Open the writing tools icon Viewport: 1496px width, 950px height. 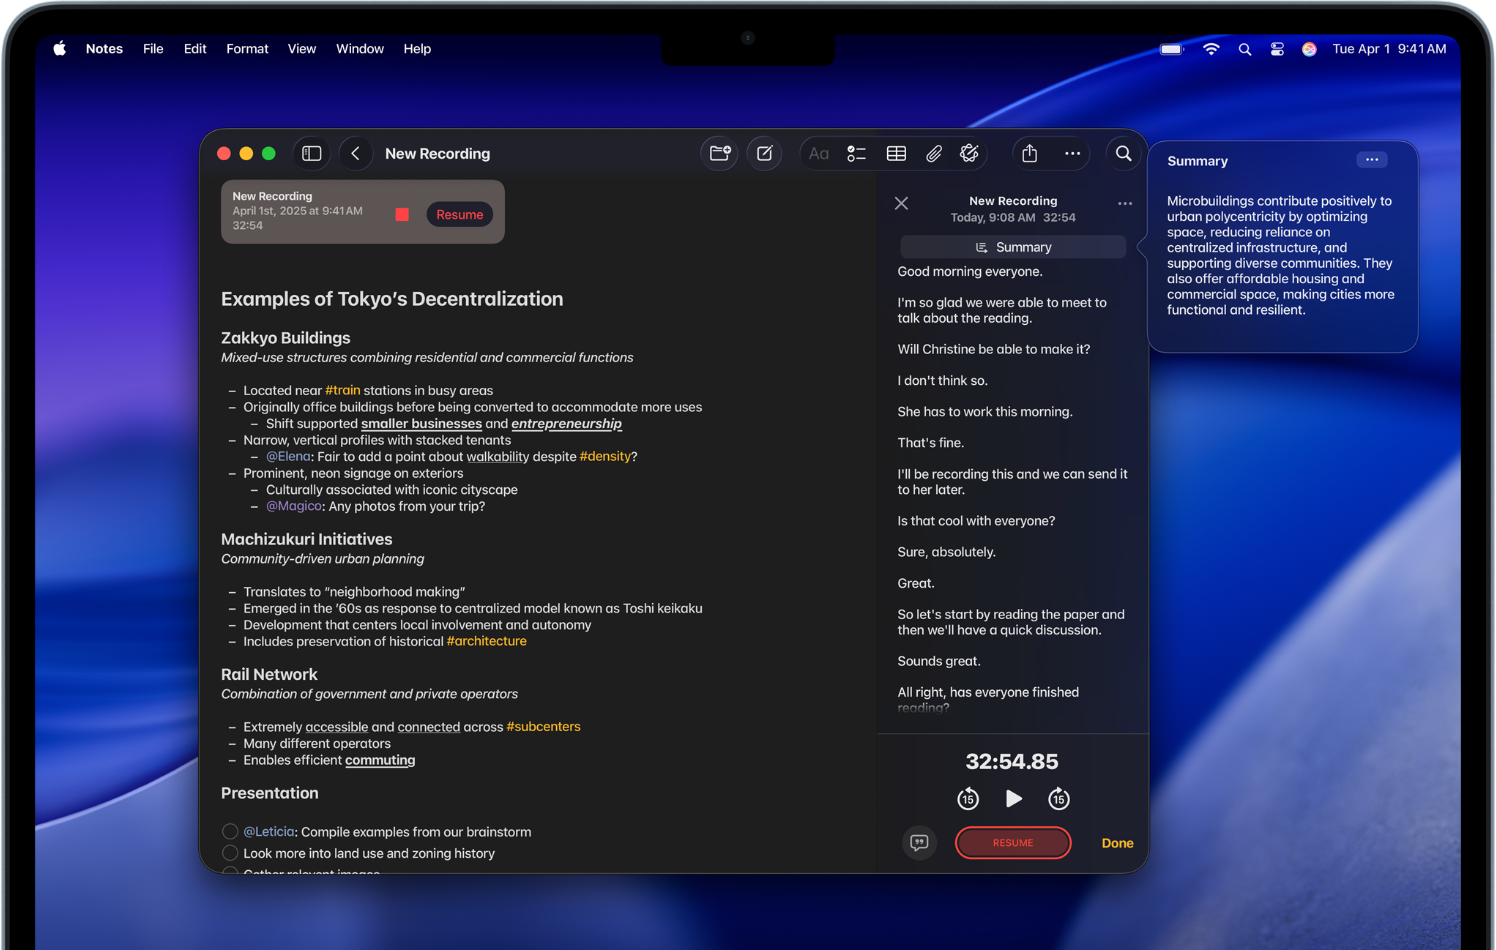click(970, 153)
